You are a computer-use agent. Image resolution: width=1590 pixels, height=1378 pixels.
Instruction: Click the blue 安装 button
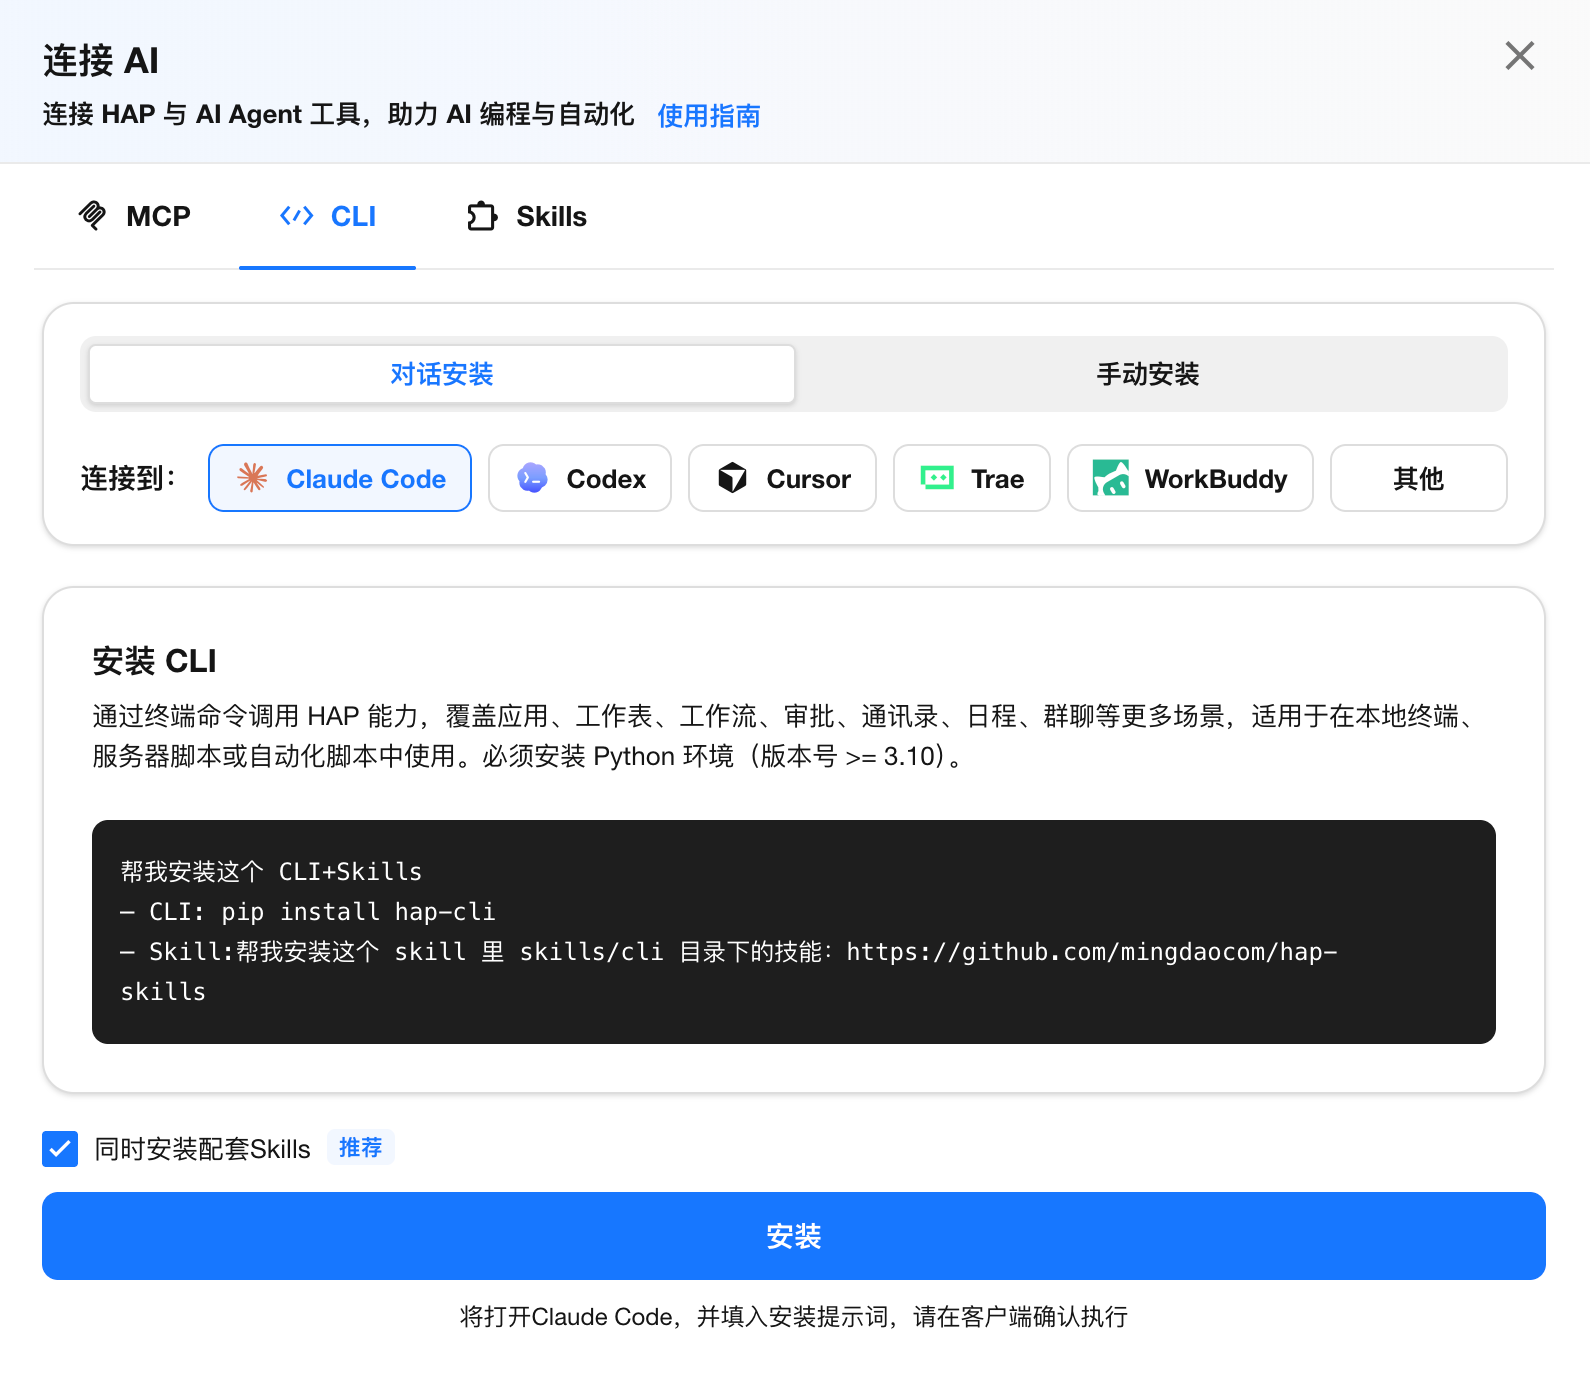coord(794,1236)
